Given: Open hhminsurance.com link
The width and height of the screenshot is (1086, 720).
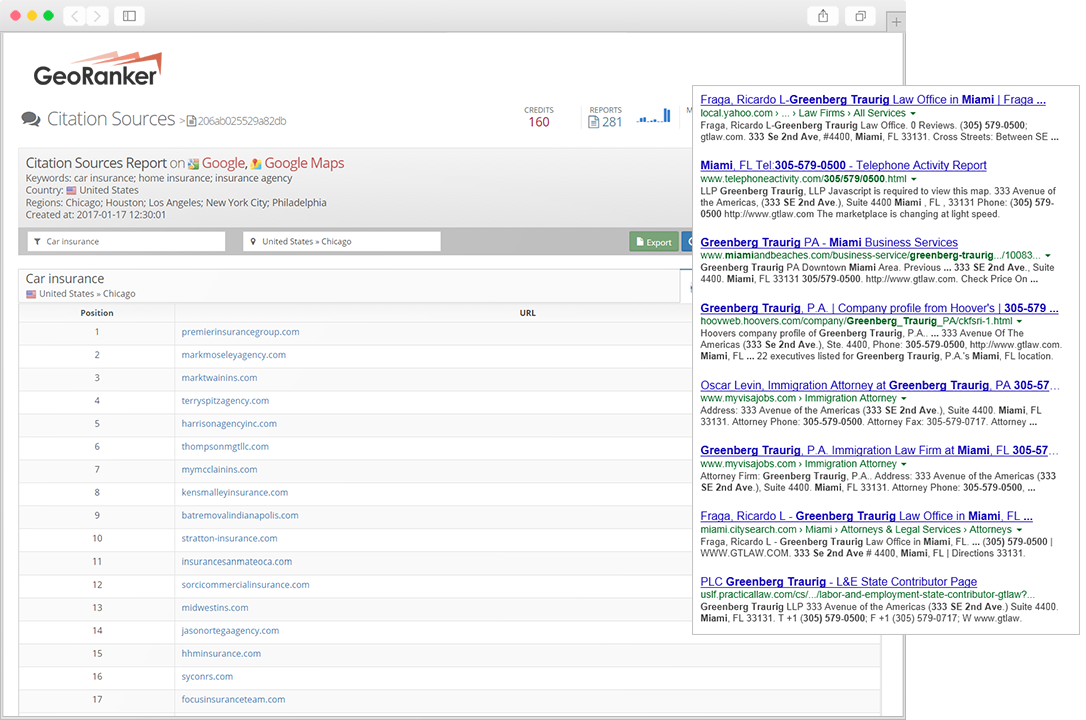Looking at the screenshot, I should click(221, 654).
